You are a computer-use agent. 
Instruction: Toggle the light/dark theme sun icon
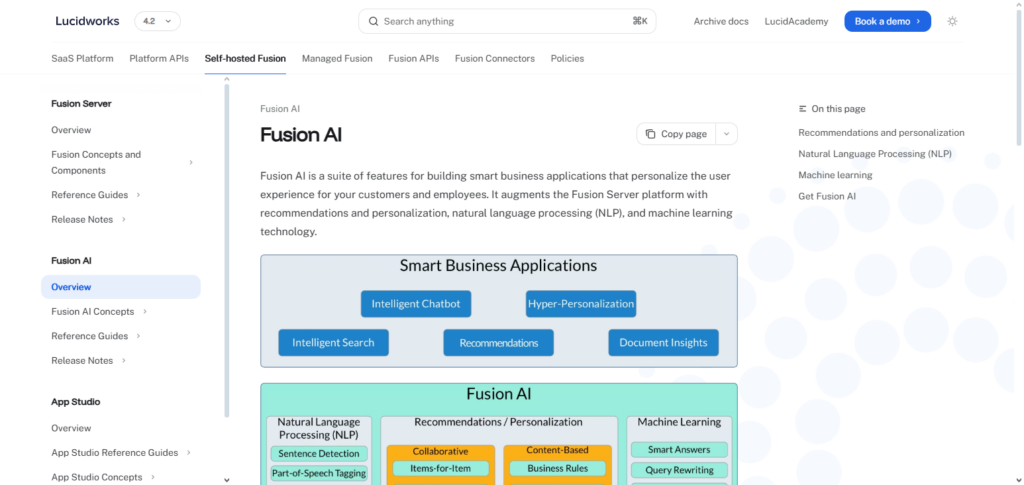952,22
